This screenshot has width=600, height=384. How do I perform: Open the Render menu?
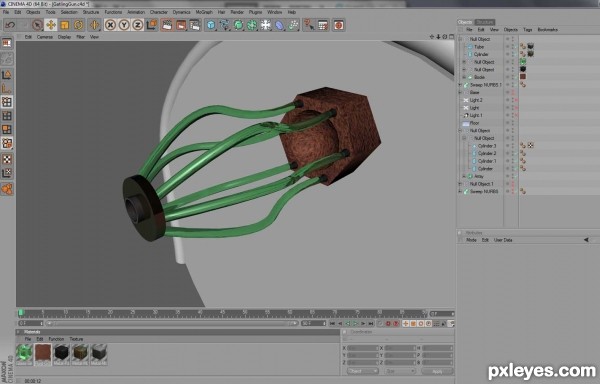[237, 12]
